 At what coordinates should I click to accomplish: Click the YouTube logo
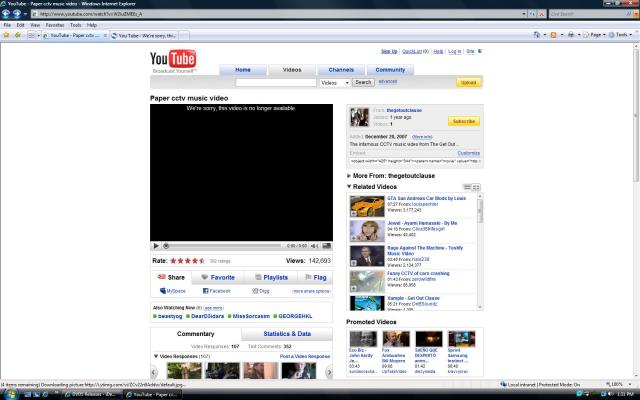point(173,59)
